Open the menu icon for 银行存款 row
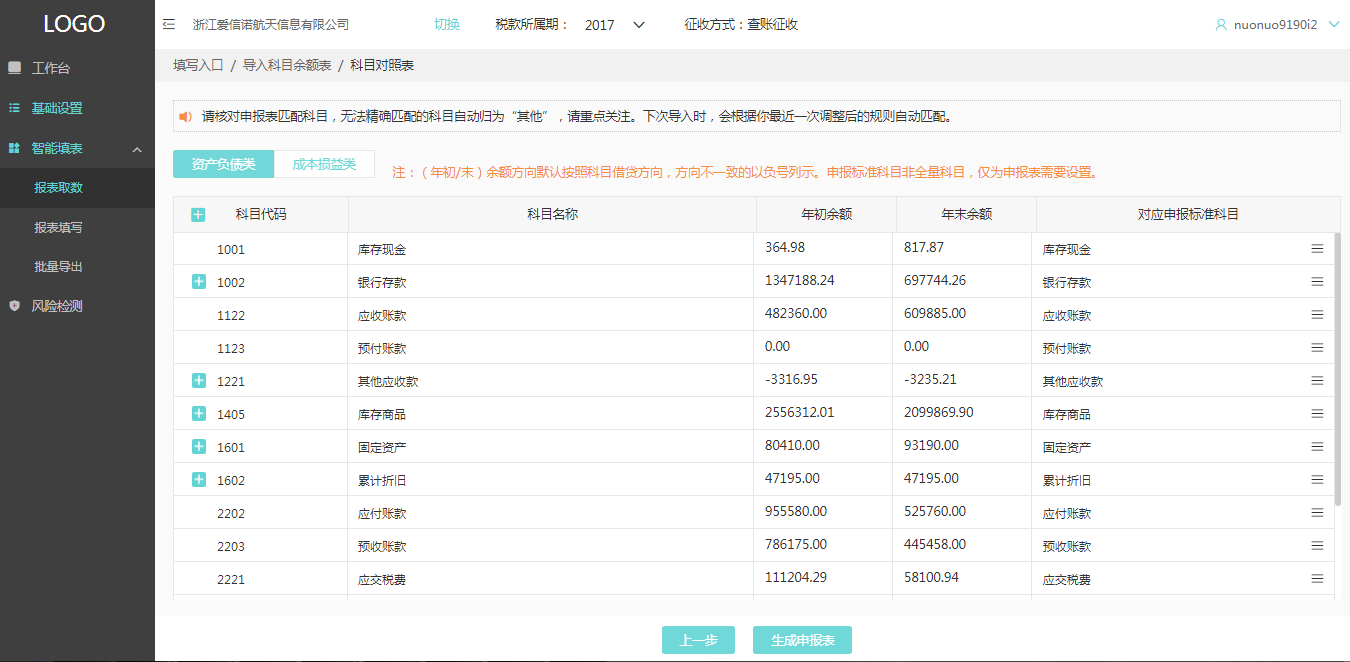 1317,282
